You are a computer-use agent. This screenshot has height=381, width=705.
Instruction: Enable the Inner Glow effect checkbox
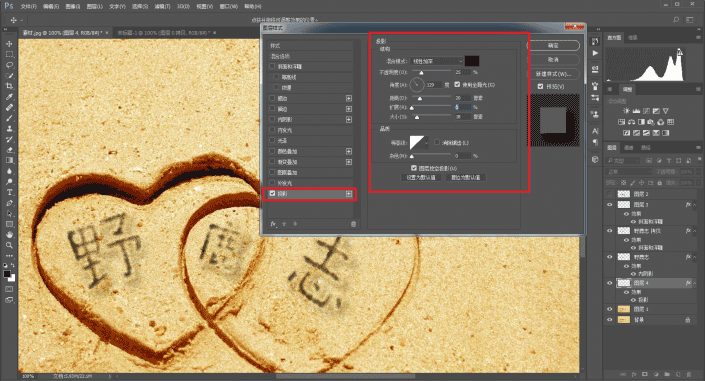click(272, 130)
